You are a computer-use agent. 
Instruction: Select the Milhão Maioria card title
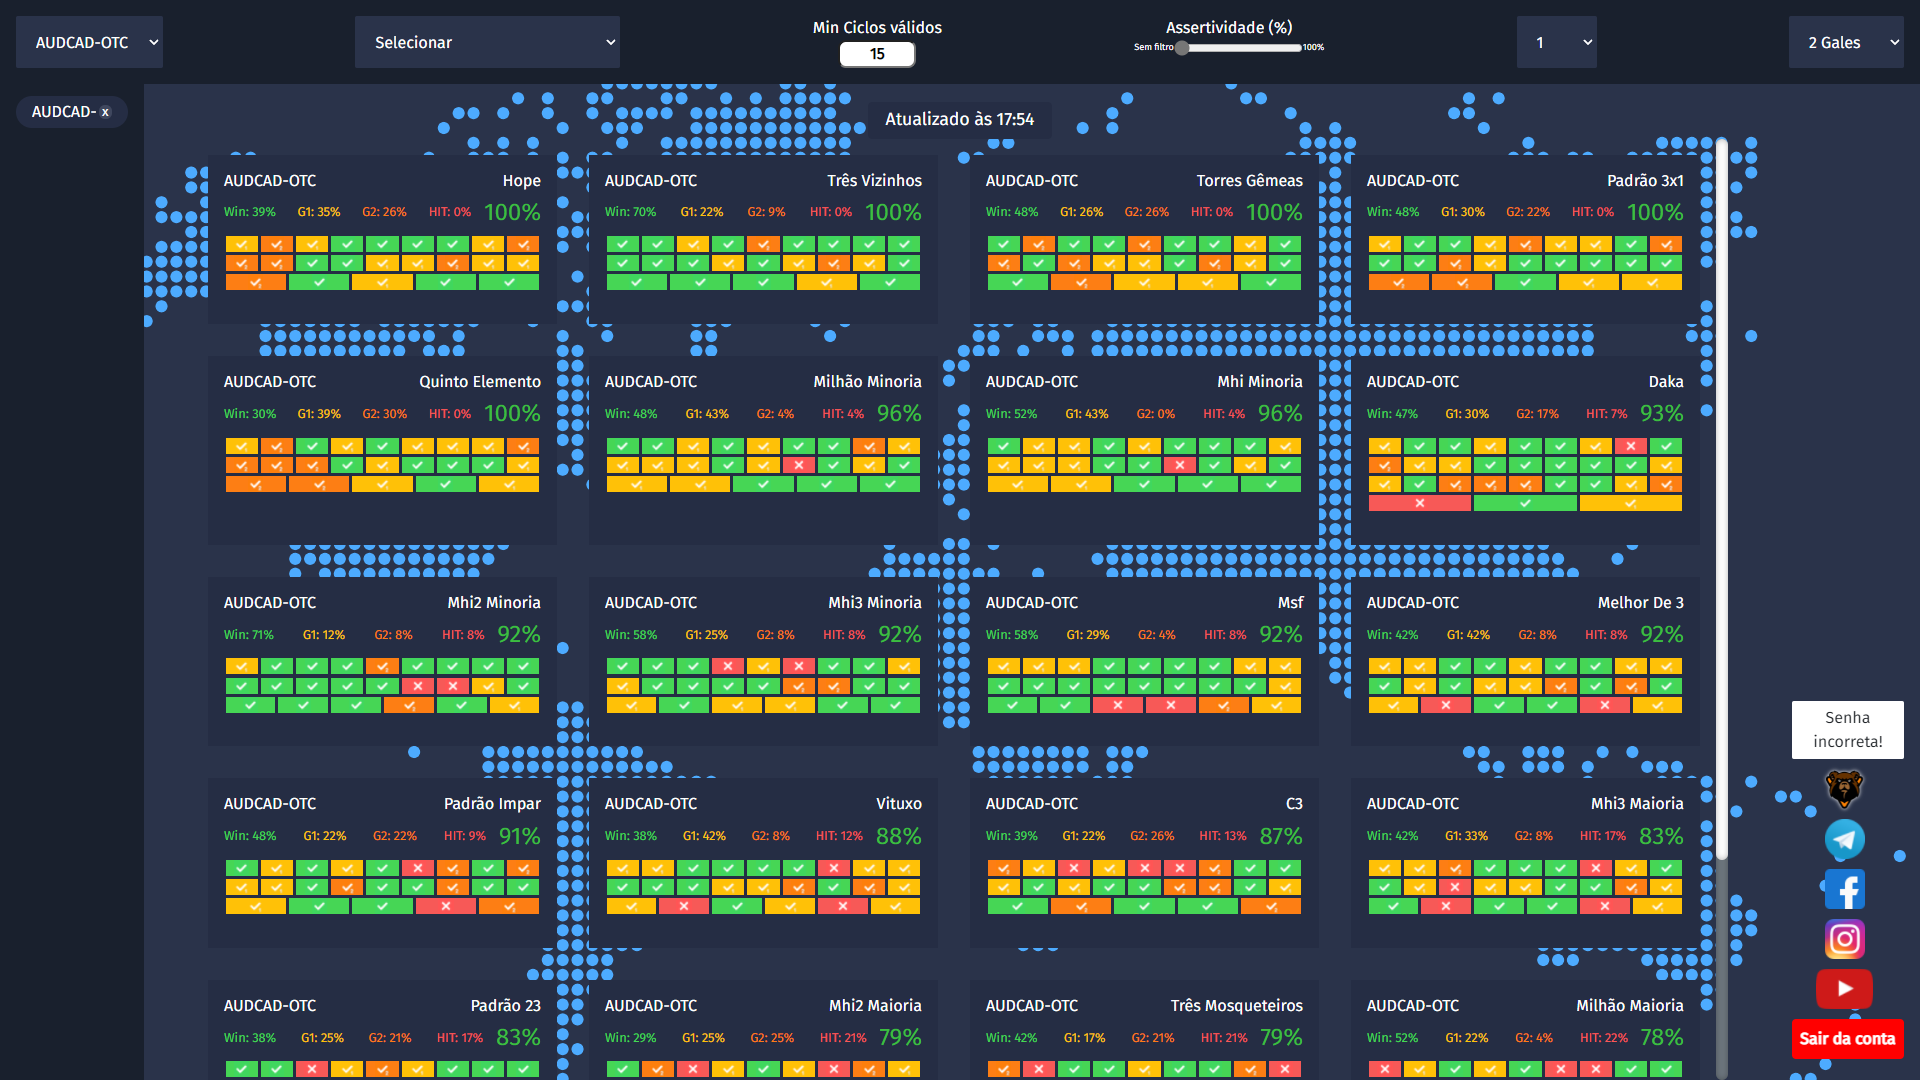pyautogui.click(x=1629, y=1005)
